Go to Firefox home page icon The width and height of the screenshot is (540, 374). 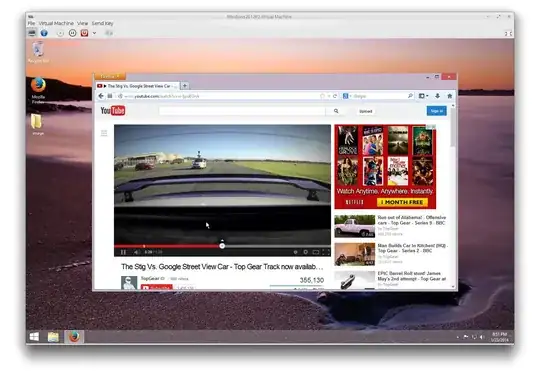click(x=449, y=96)
